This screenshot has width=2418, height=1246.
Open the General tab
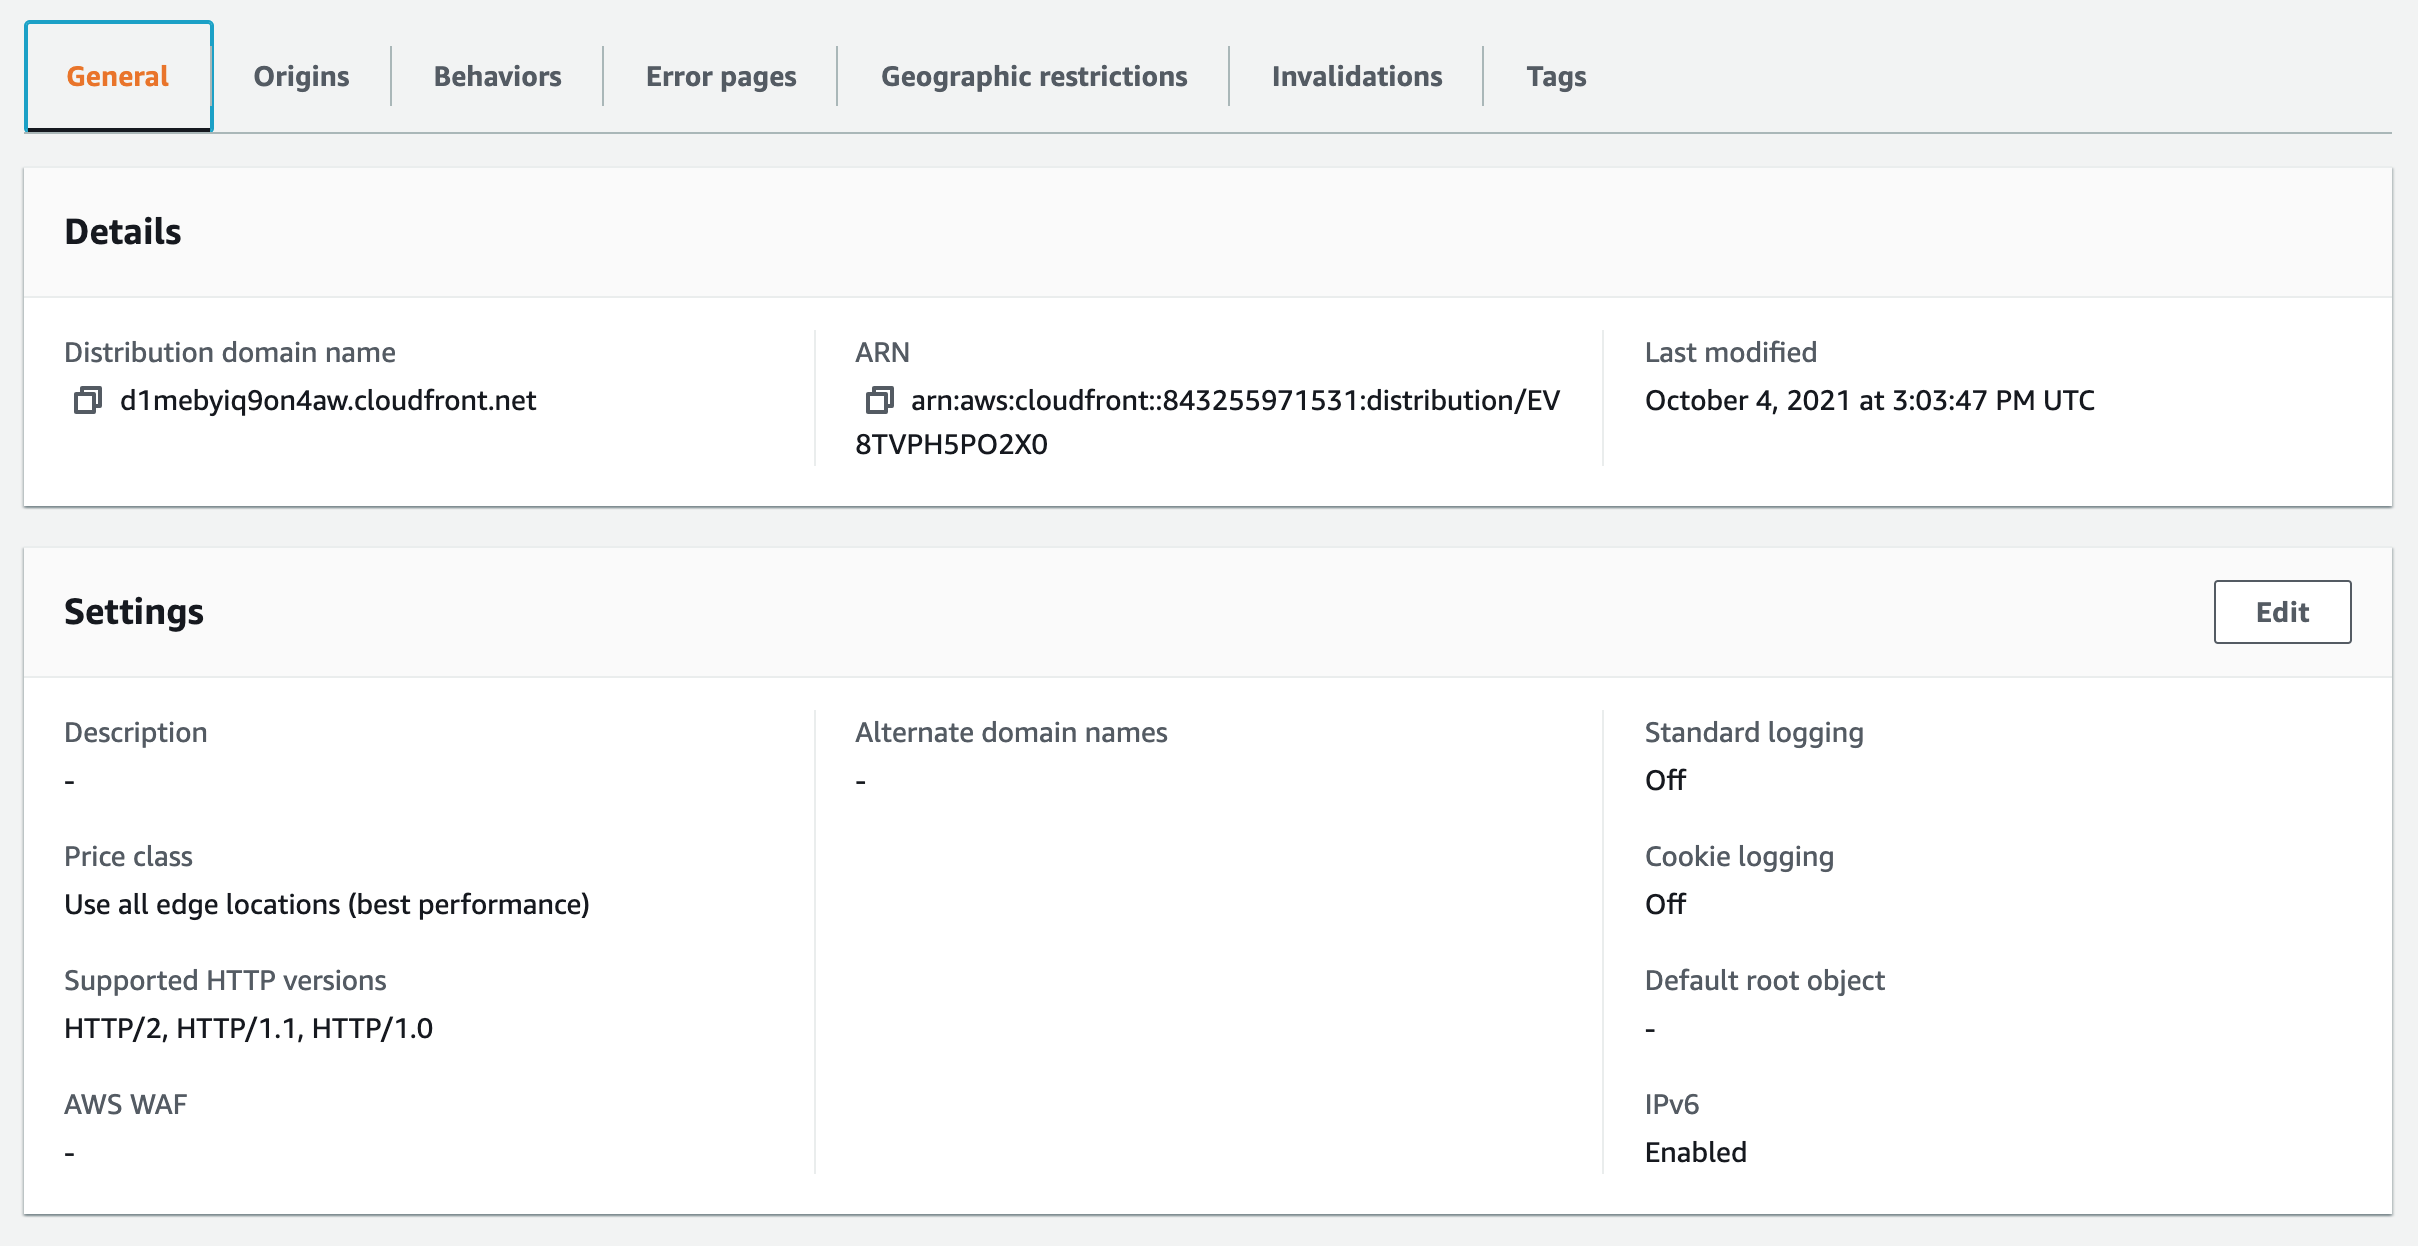118,77
